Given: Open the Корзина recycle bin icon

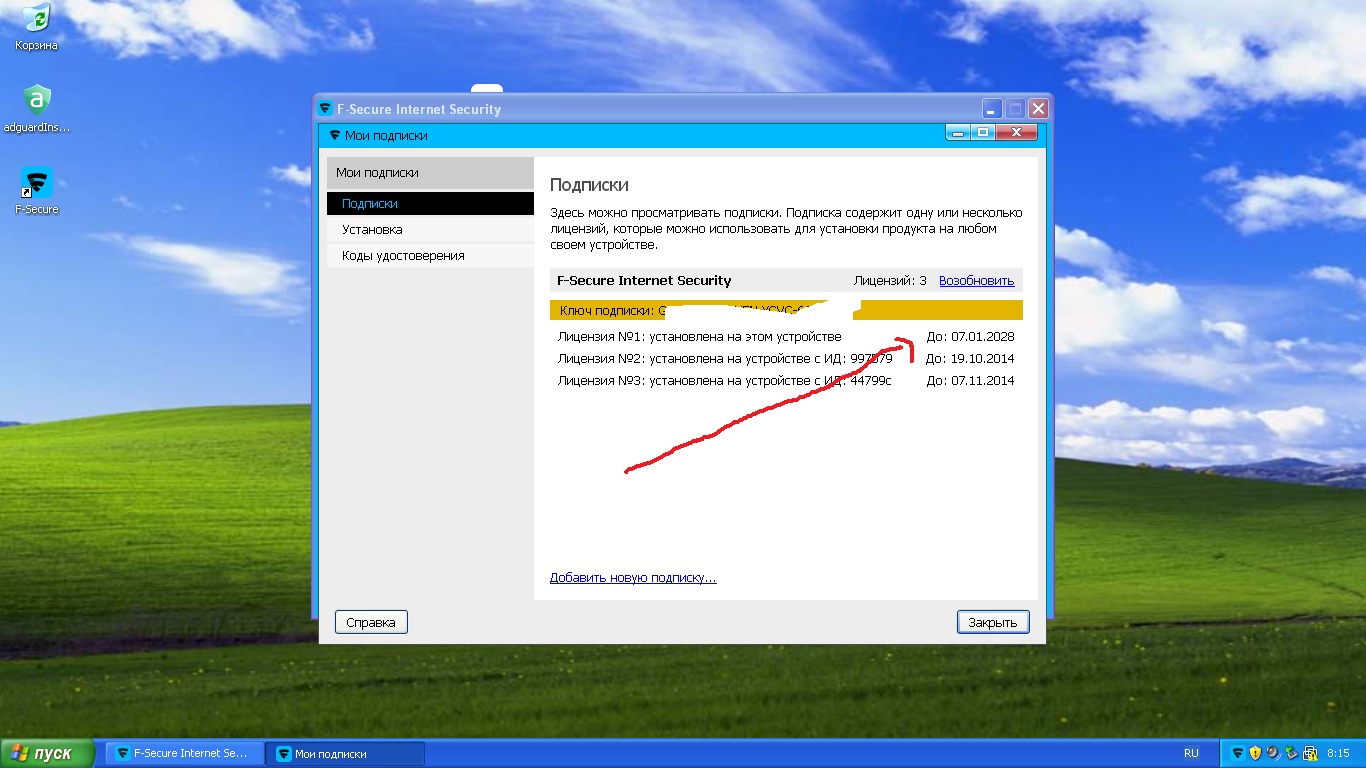Looking at the screenshot, I should point(36,26).
